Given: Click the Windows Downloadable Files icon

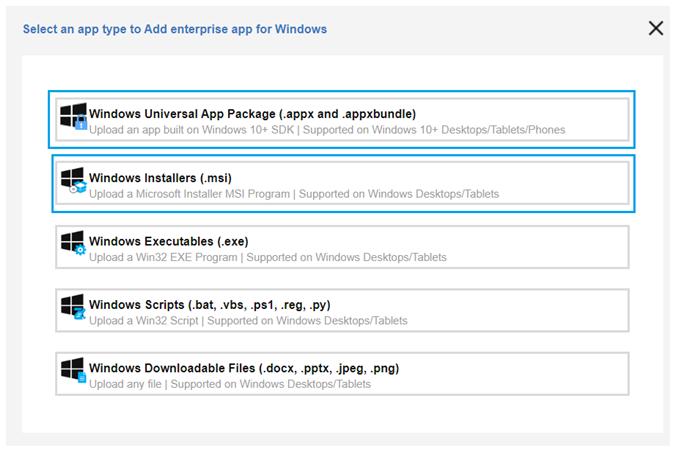Looking at the screenshot, I should tap(73, 370).
